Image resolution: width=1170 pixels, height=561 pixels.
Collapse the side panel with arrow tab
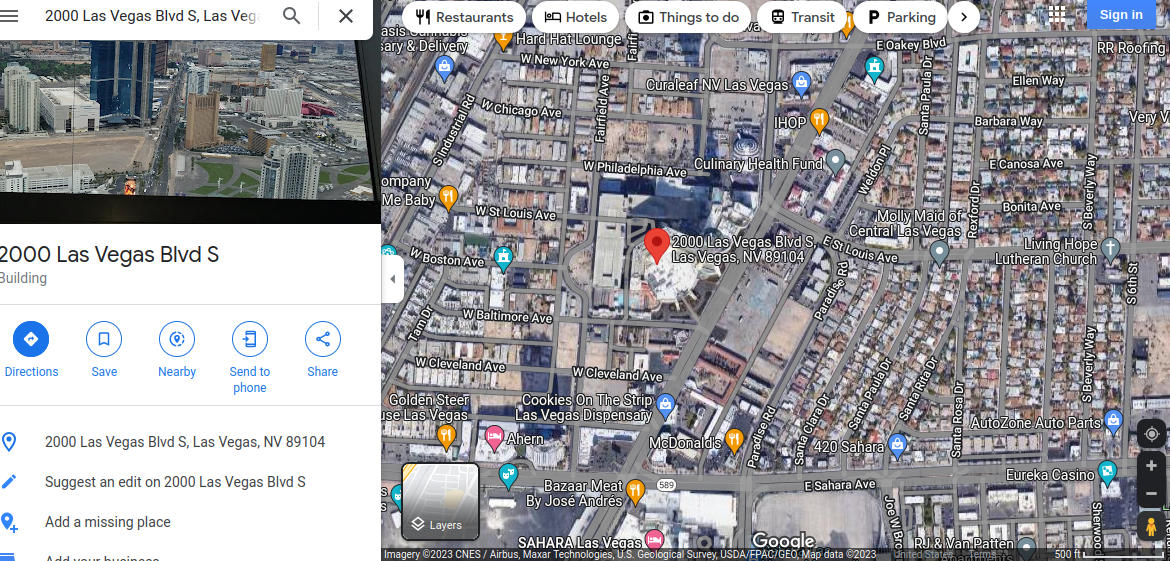click(392, 279)
